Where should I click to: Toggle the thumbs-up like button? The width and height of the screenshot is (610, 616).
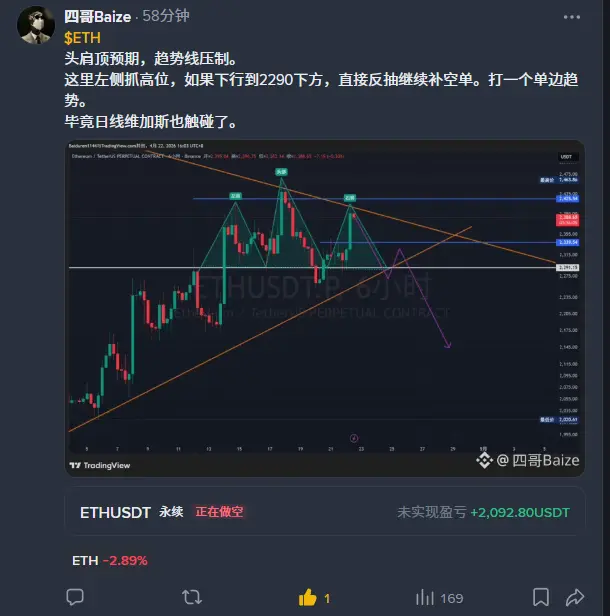[x=308, y=598]
